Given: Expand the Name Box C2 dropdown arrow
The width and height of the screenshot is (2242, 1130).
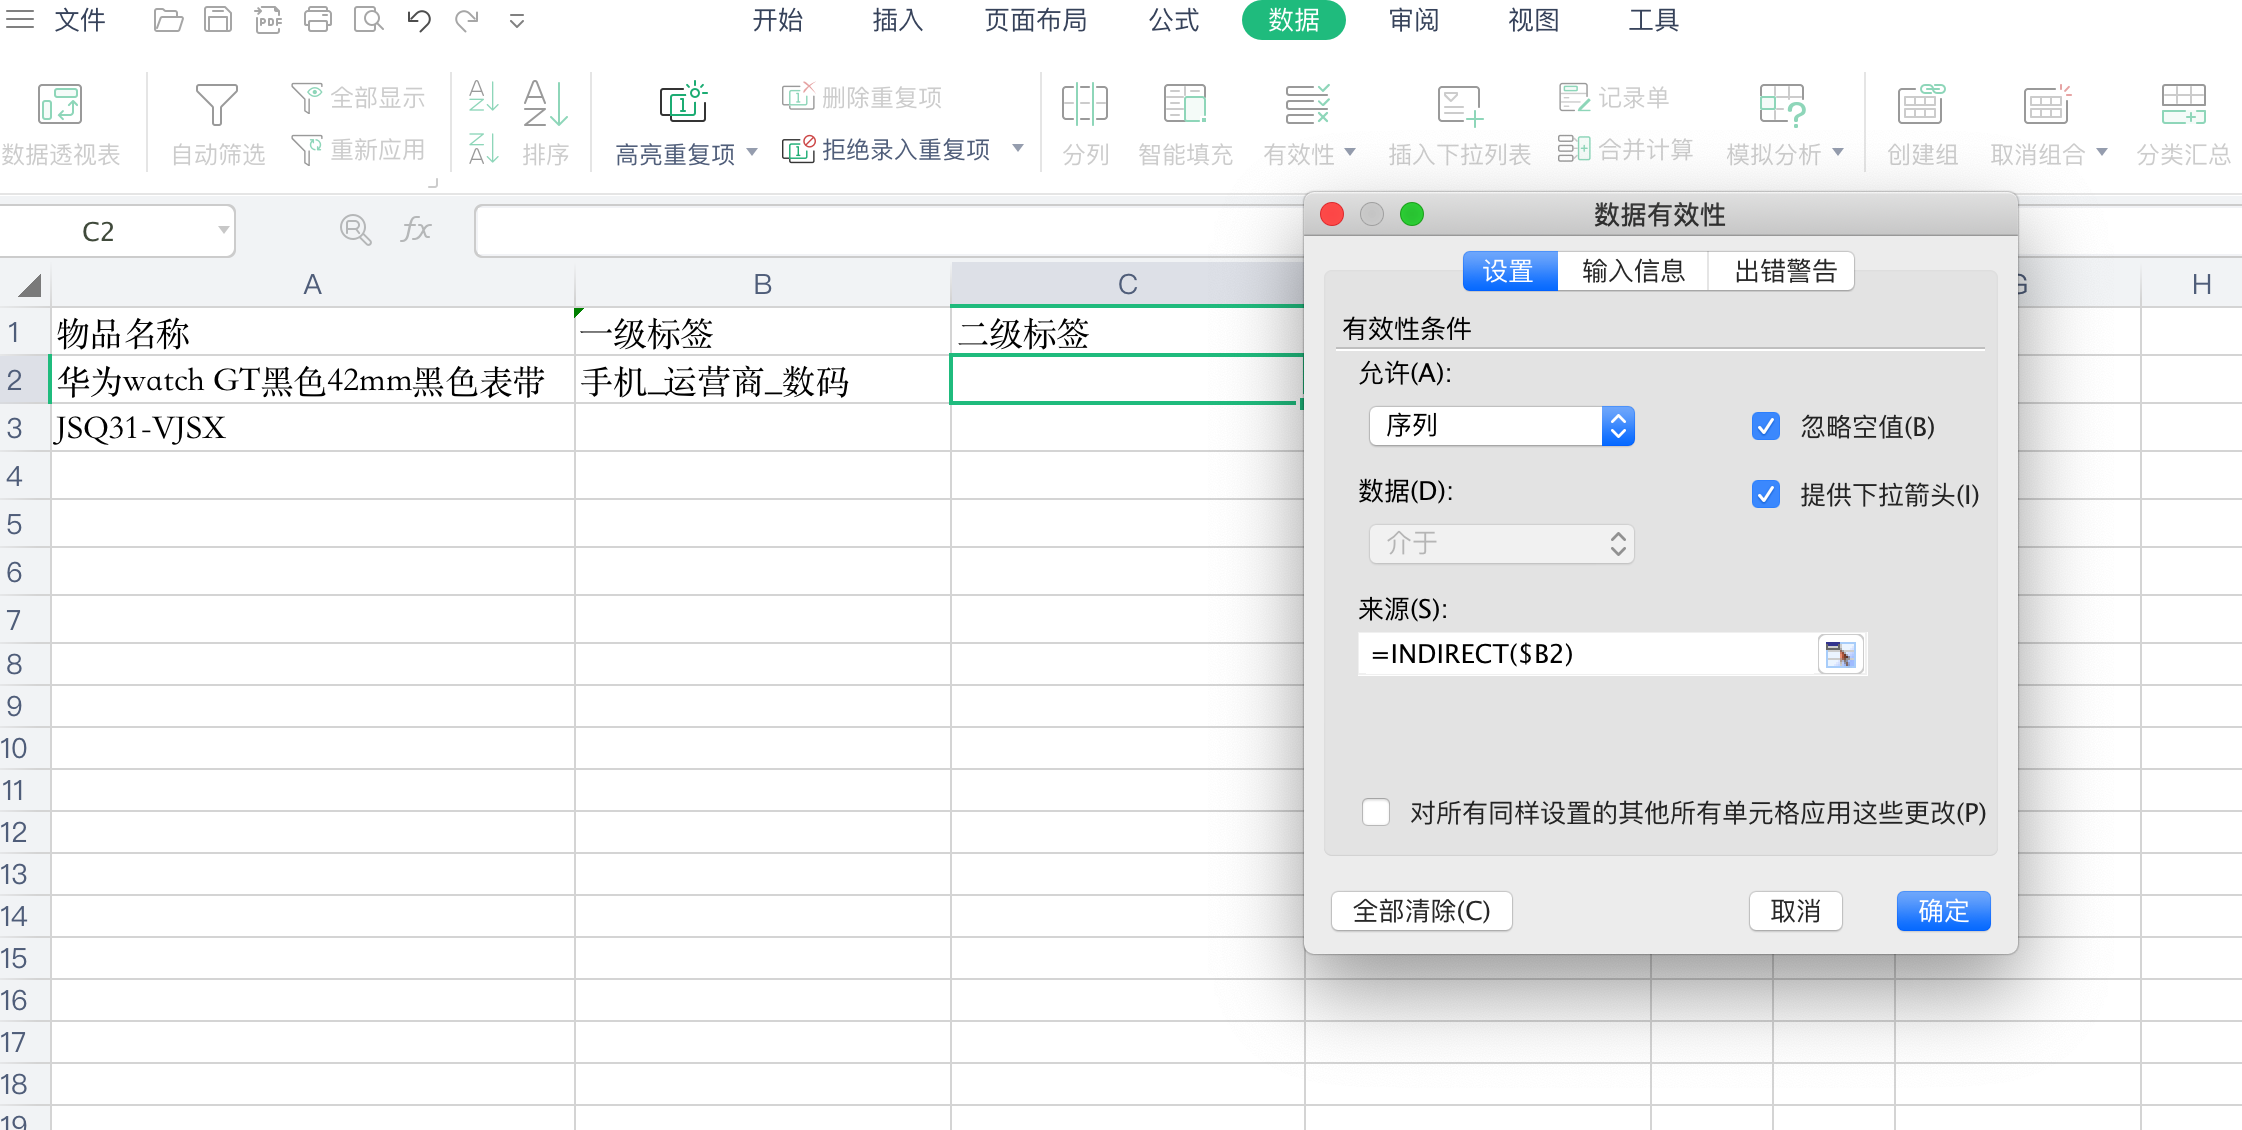Looking at the screenshot, I should pos(224,230).
